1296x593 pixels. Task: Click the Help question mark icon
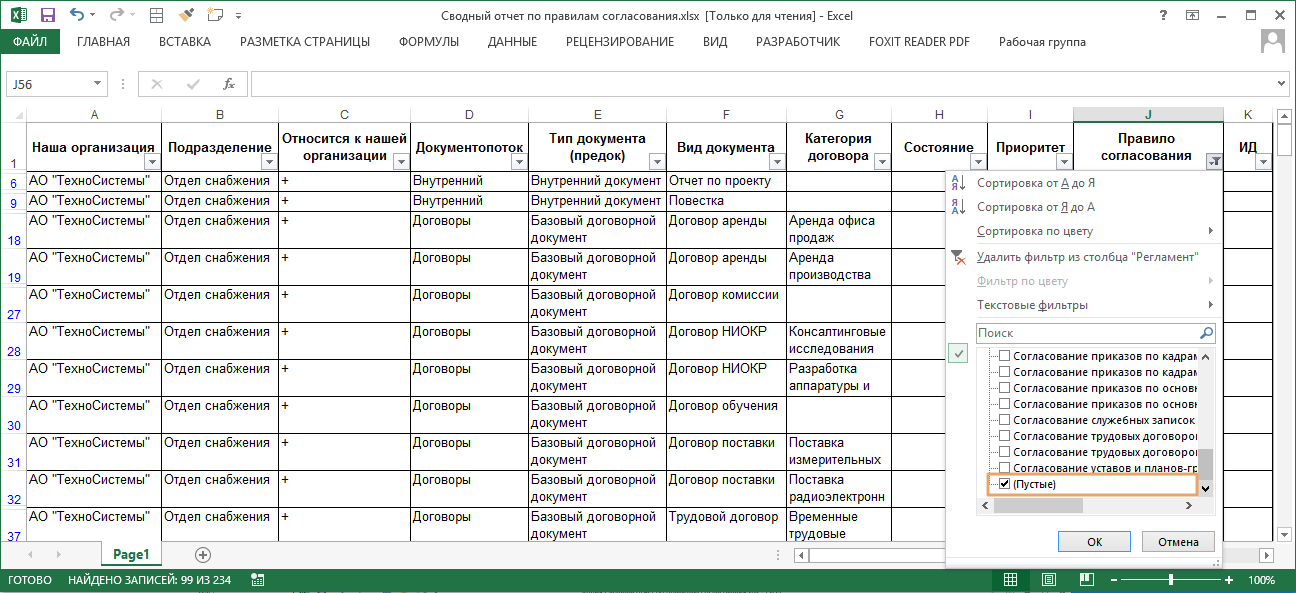(1163, 15)
